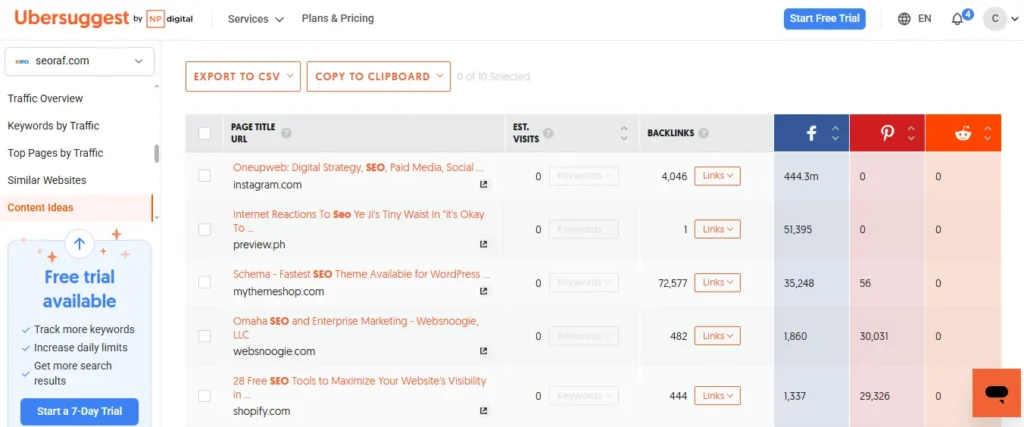Open Links dropdown for shopify.com row
This screenshot has width=1024, height=427.
click(x=717, y=396)
